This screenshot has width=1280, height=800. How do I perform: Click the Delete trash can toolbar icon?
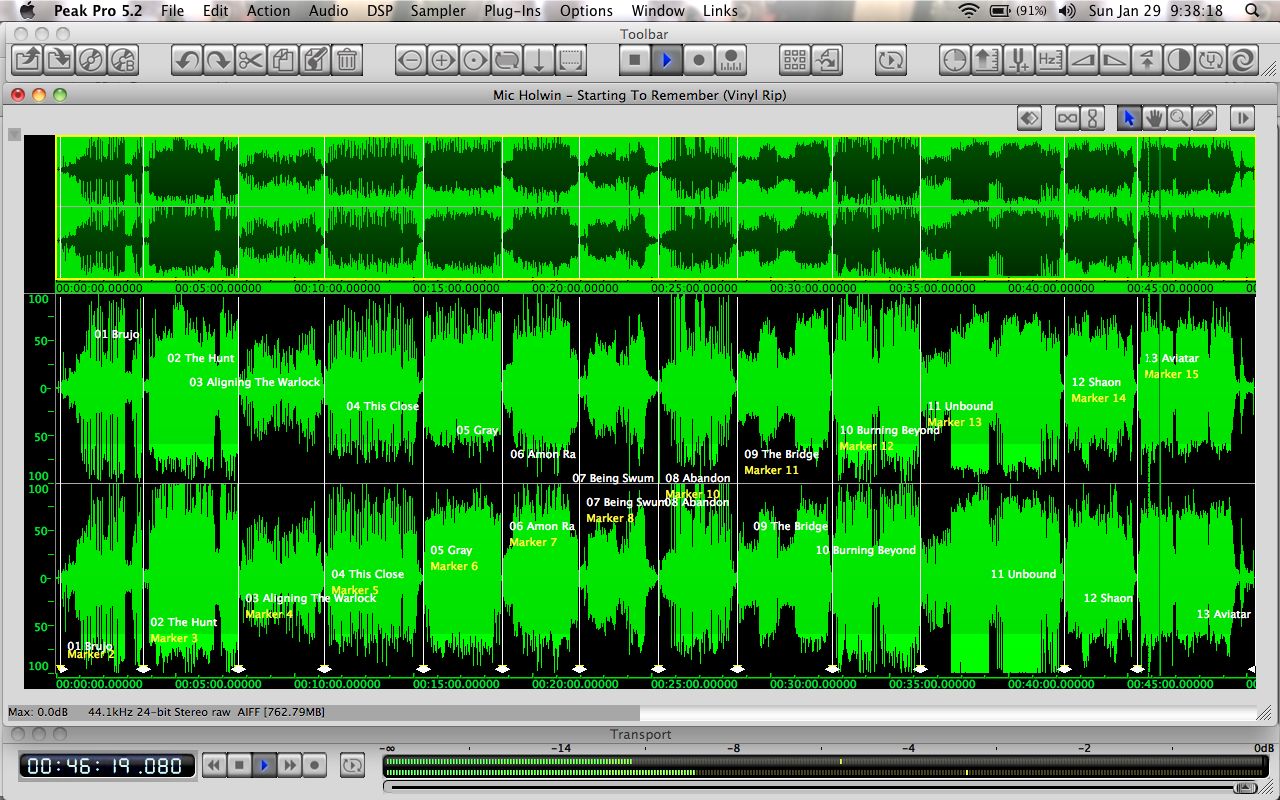click(347, 60)
